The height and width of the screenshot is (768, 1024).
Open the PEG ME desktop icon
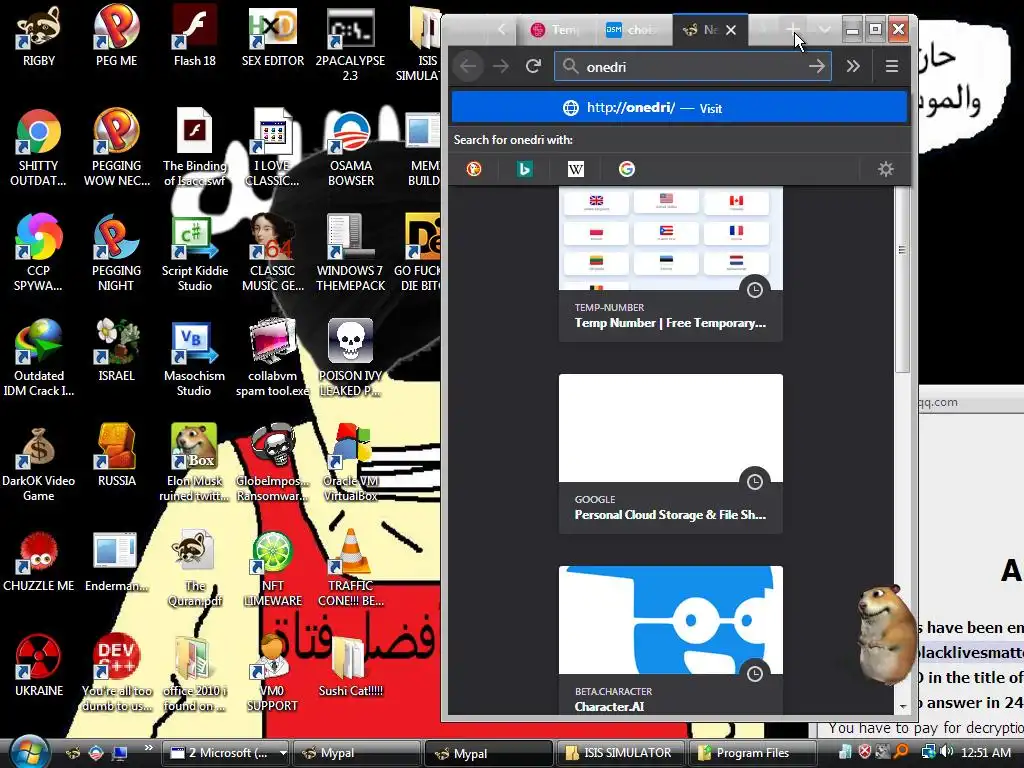click(x=116, y=36)
